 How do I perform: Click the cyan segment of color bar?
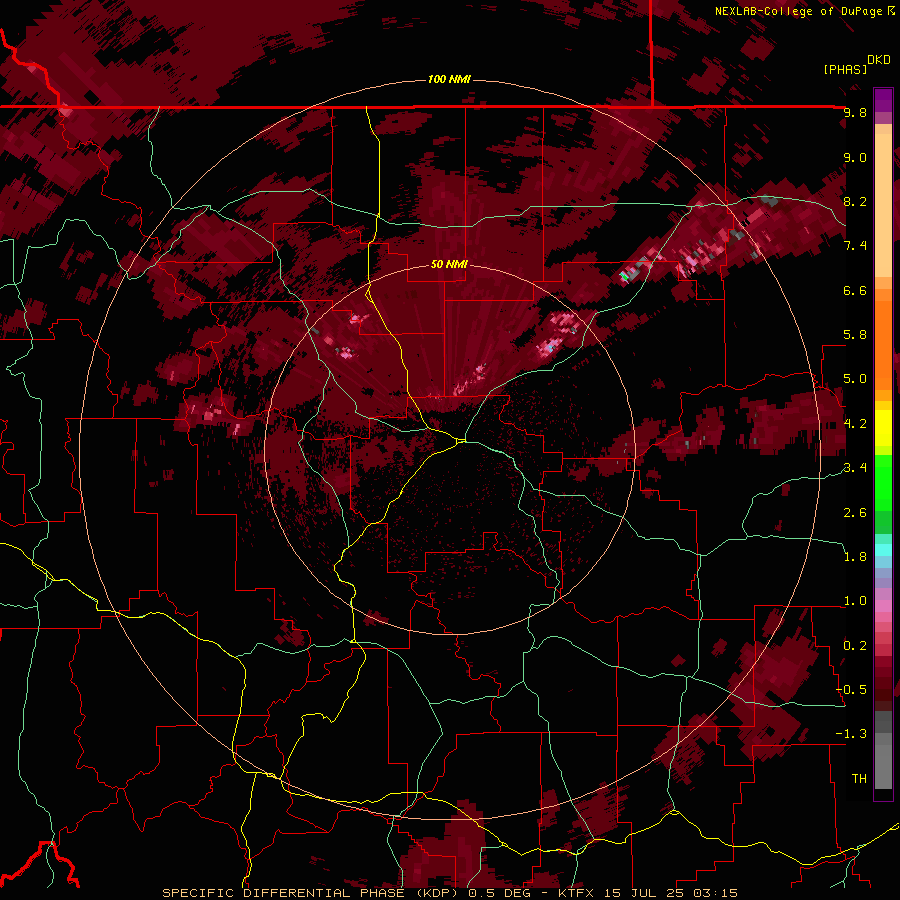point(883,550)
